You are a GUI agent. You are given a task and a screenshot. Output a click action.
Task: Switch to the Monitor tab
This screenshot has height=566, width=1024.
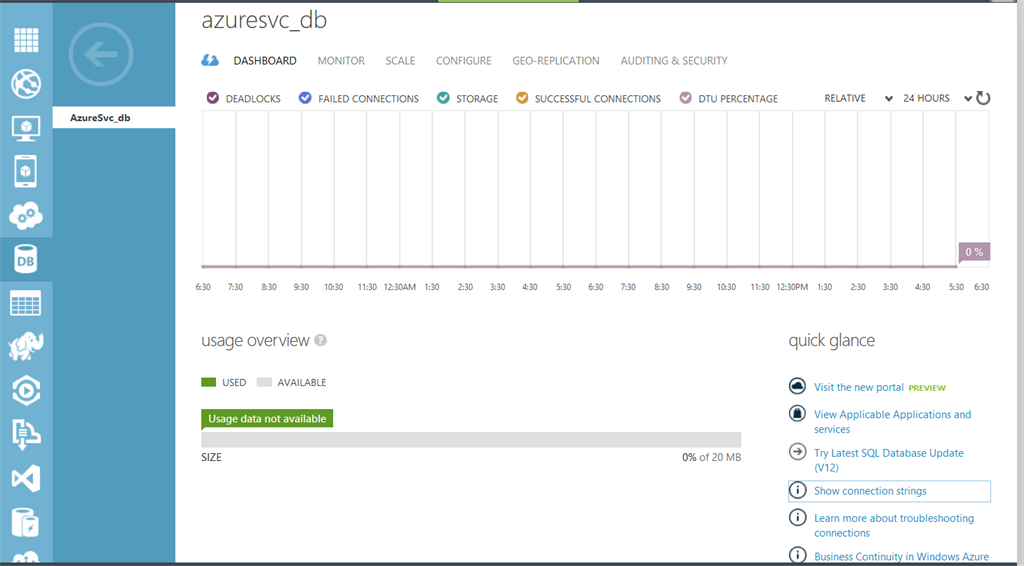tap(341, 61)
